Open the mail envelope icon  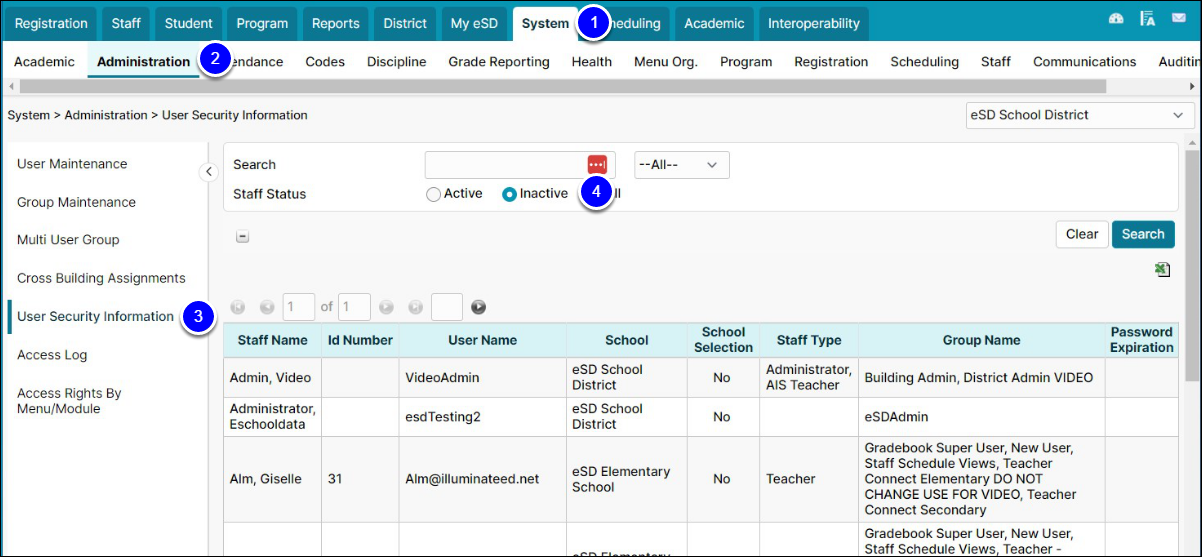[1180, 19]
